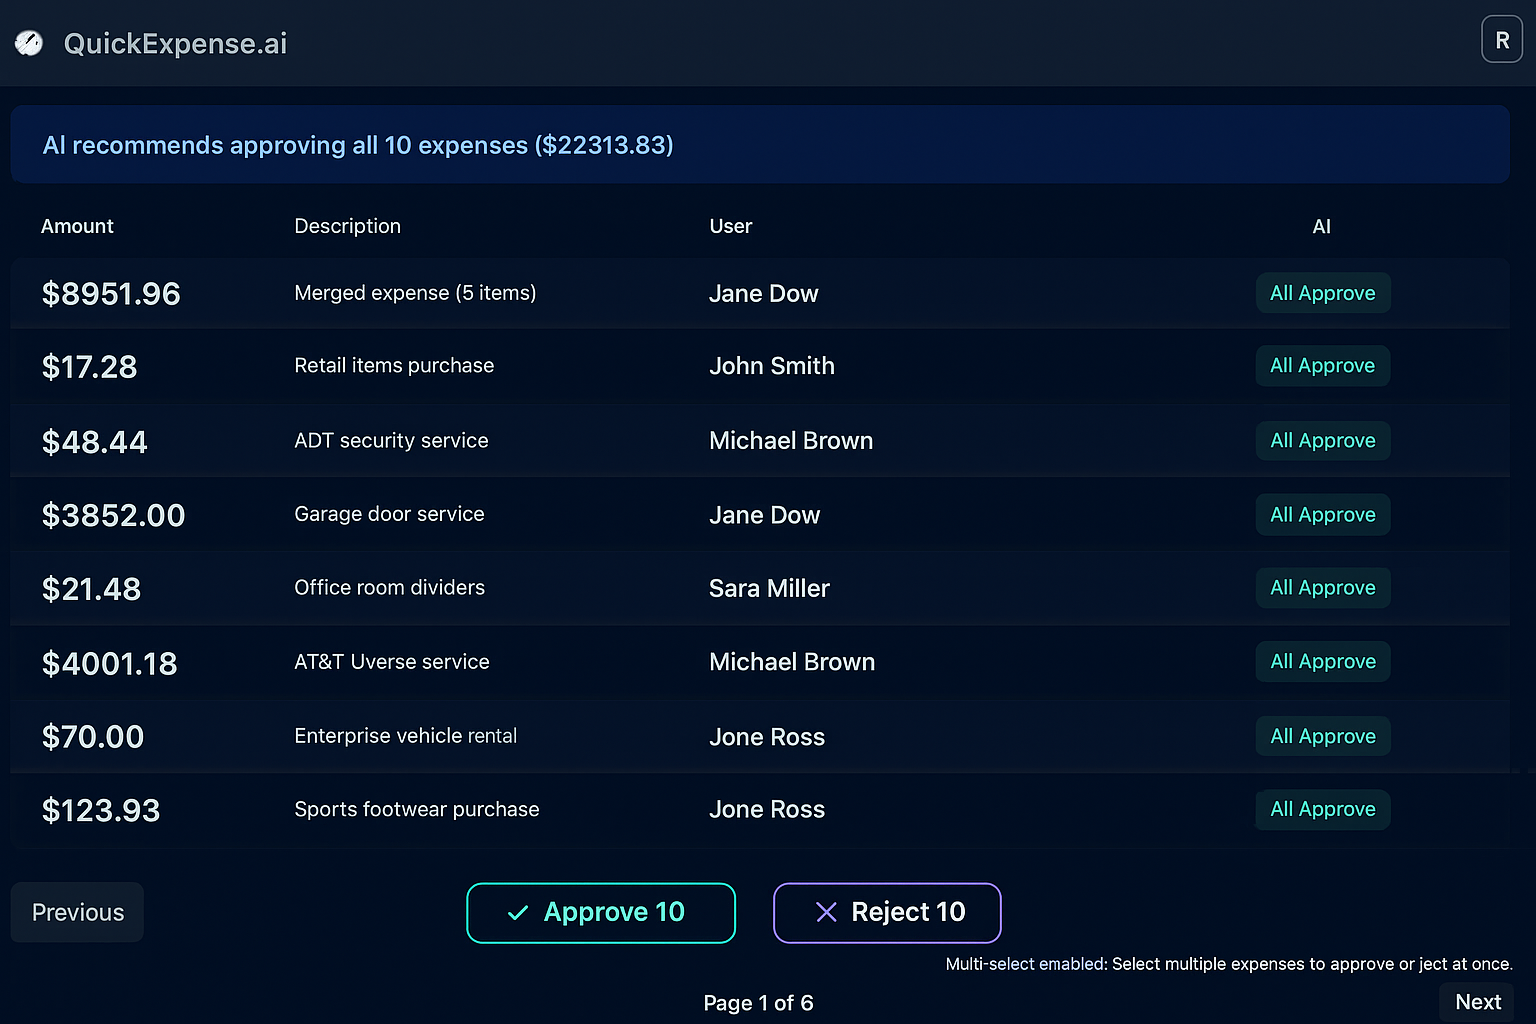Approve Jone Ross's Enterprise vehicle rental
1536x1024 pixels.
click(1322, 736)
